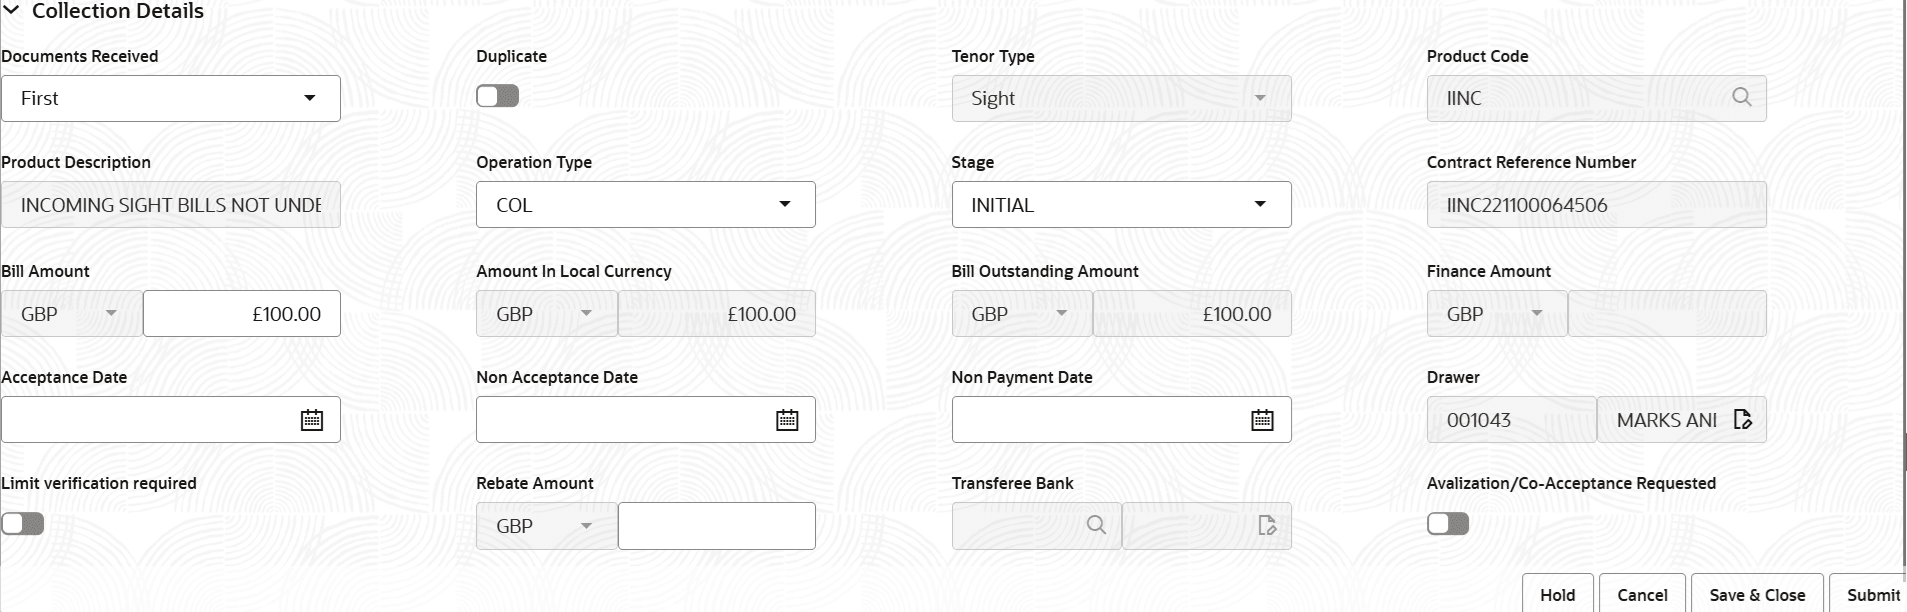Viewport: 1907px width, 612px height.
Task: Open the Stage dropdown showing INITIAL
Action: pyautogui.click(x=1261, y=204)
